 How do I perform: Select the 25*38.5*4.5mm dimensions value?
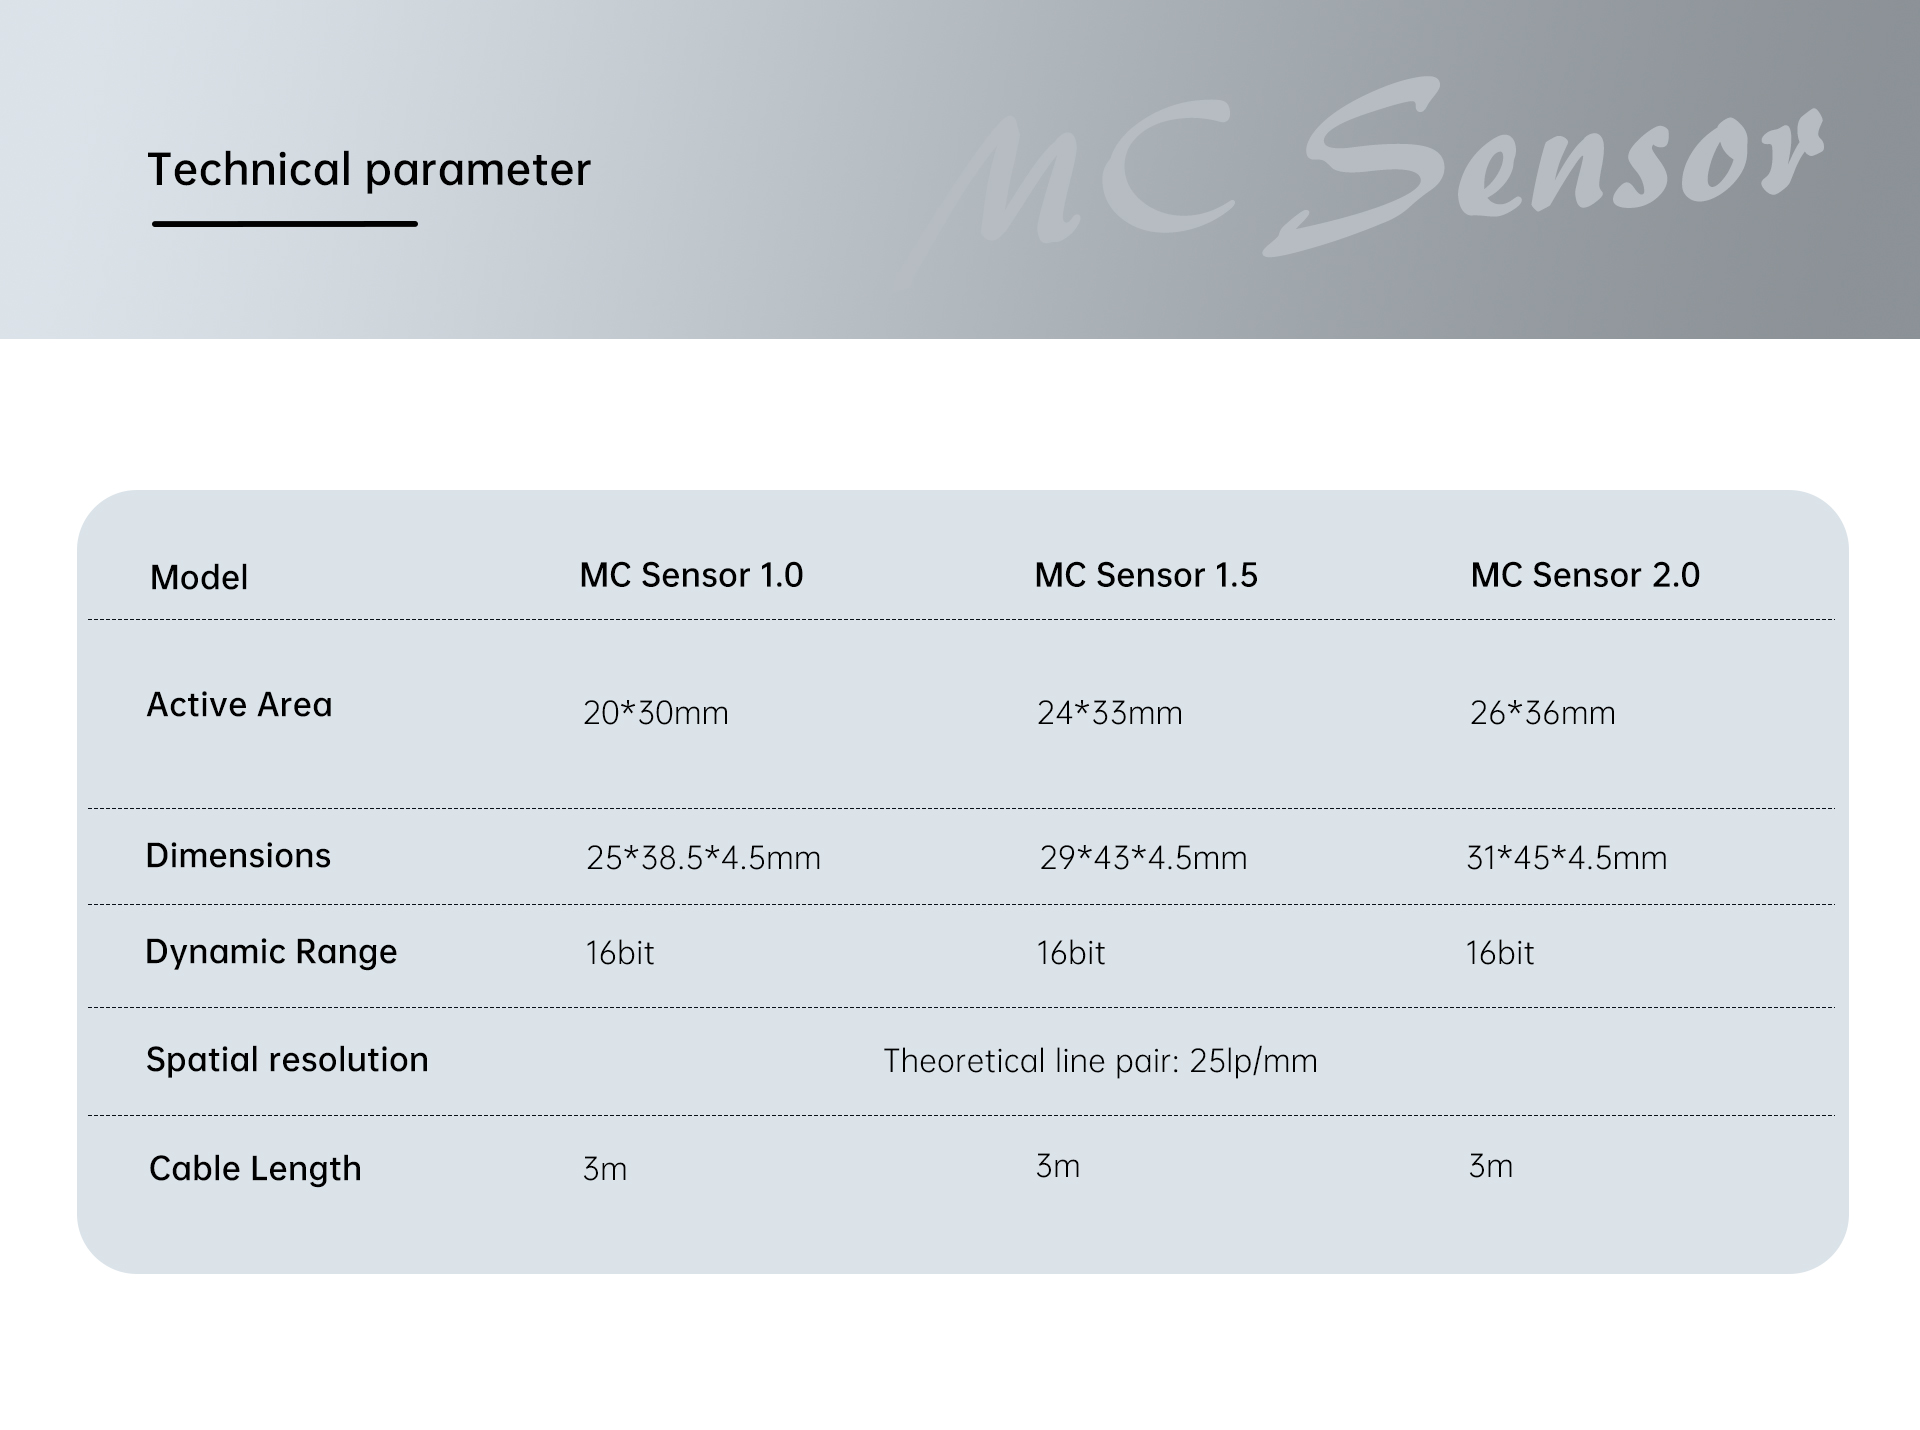[703, 858]
